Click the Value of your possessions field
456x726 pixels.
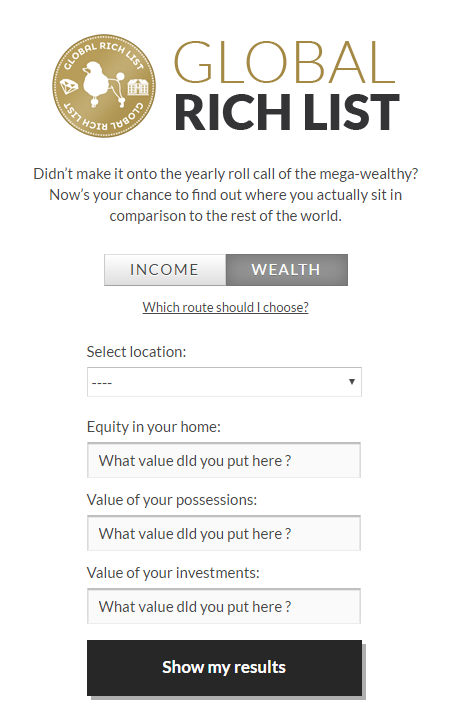point(224,533)
